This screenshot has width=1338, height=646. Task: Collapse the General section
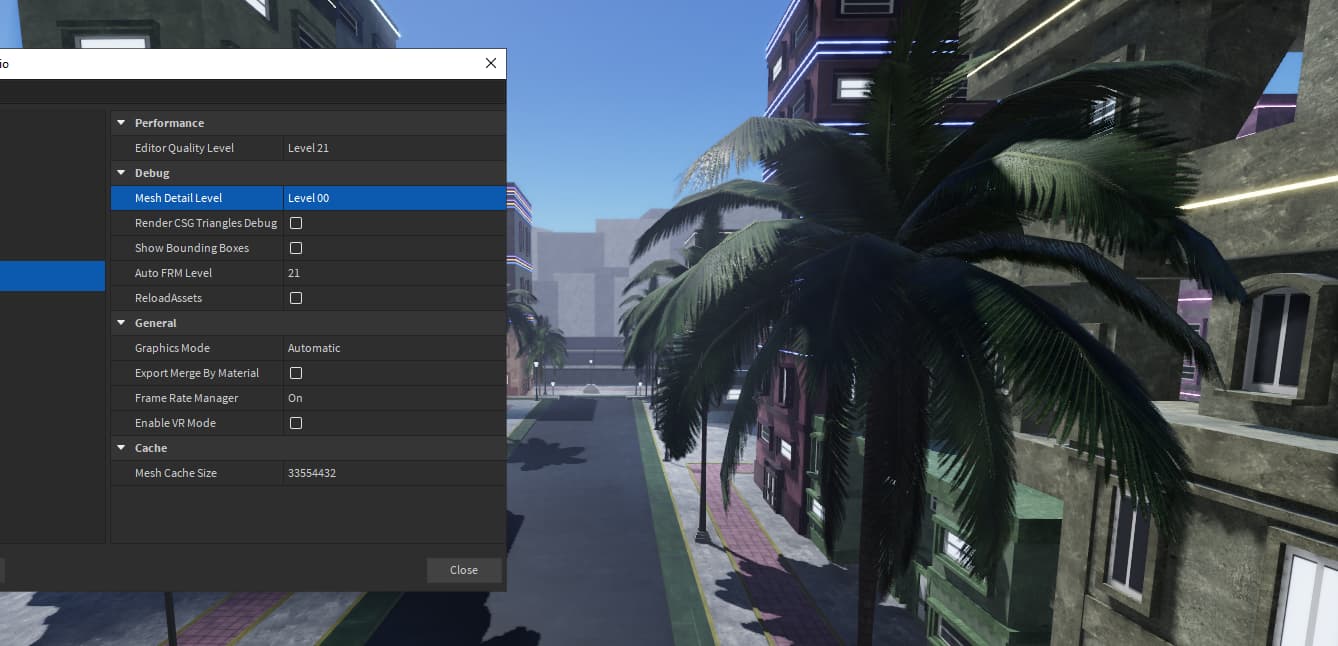point(121,322)
